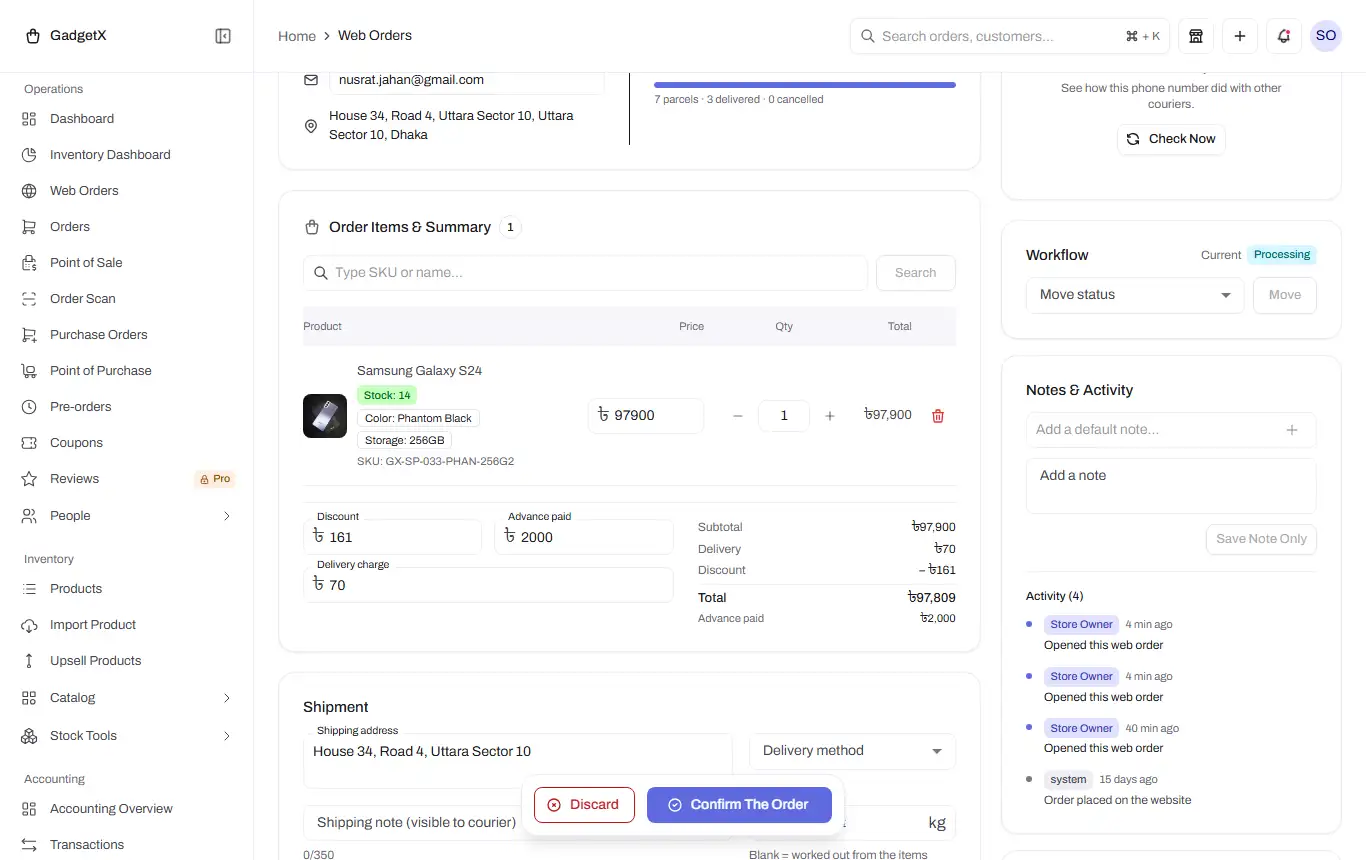Open the Delivery method dropdown

point(852,751)
